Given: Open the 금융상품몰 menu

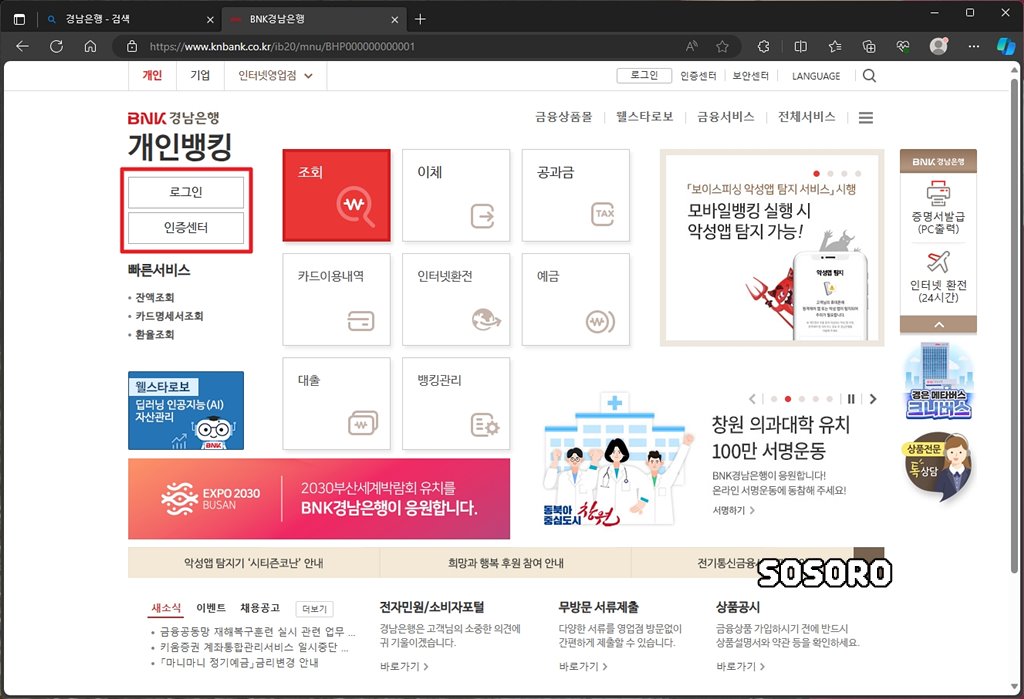Looking at the screenshot, I should pos(564,117).
